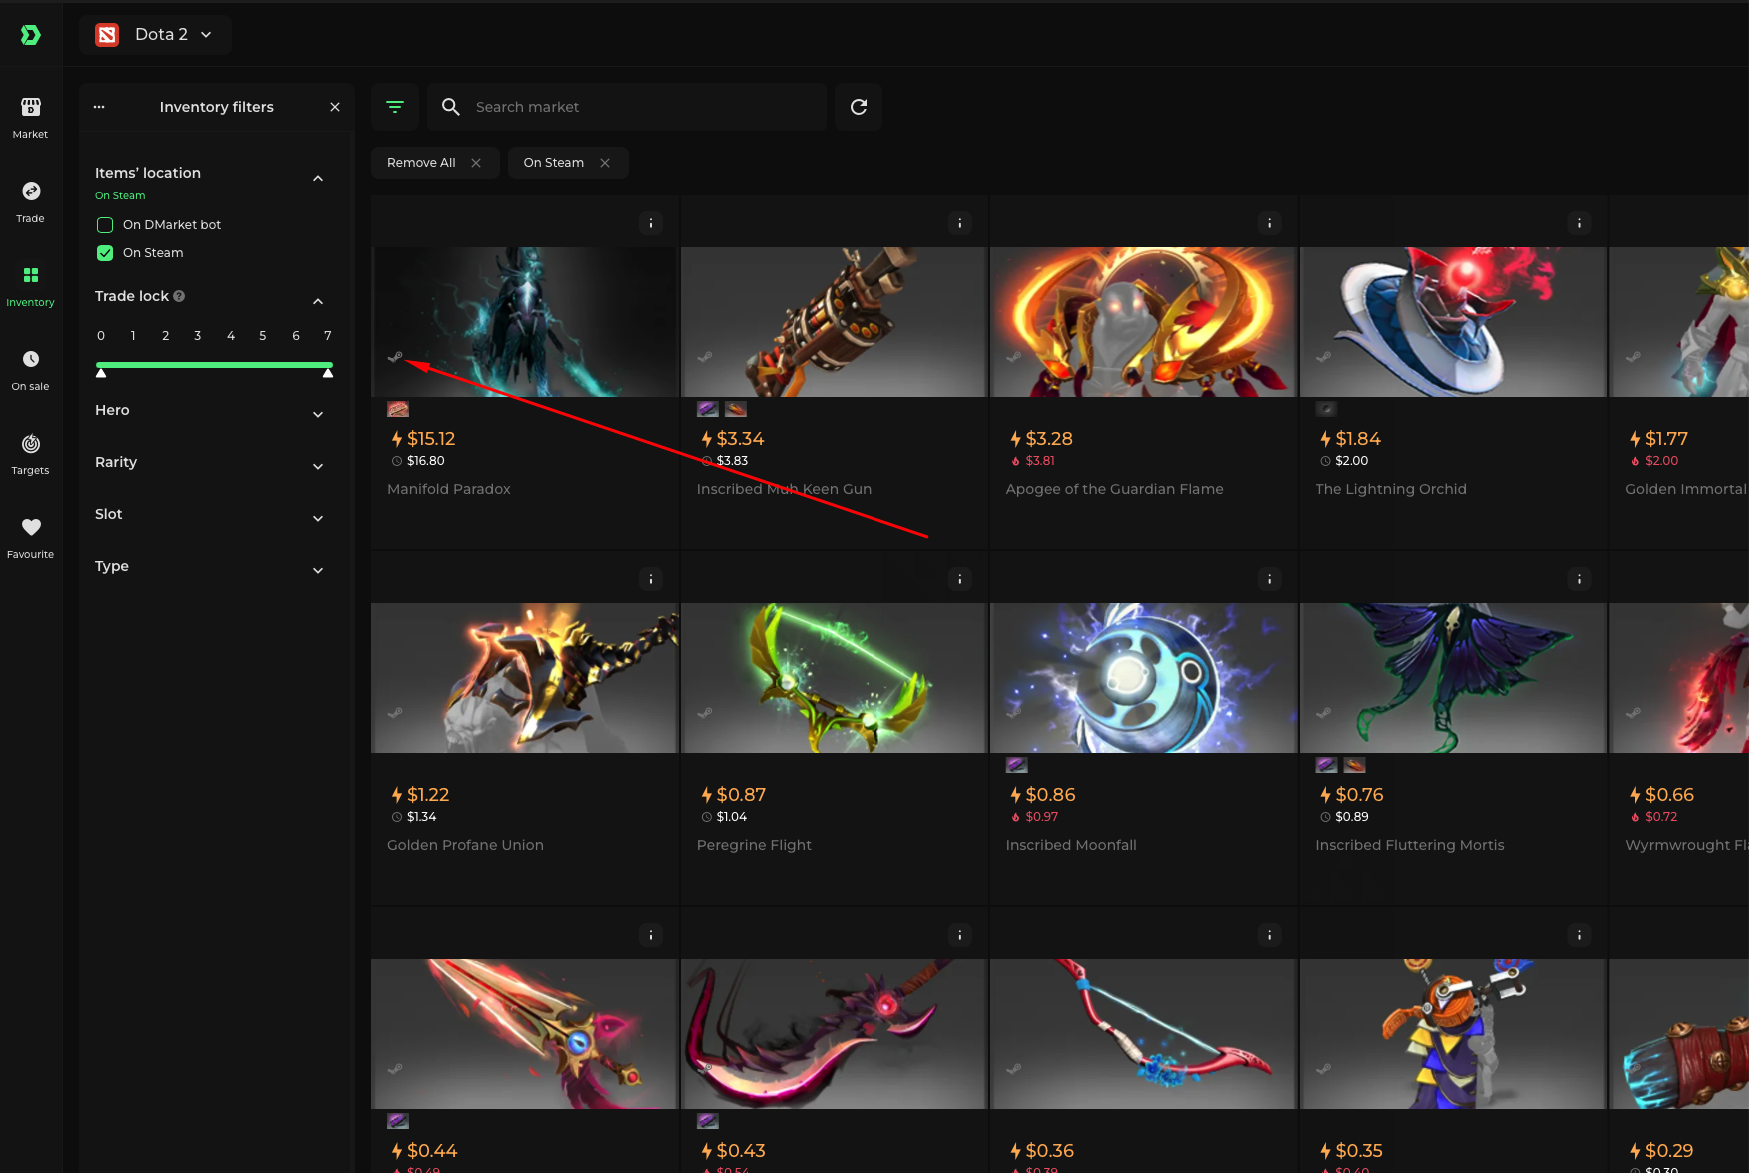Image resolution: width=1749 pixels, height=1173 pixels.
Task: Click the three-dots options in Inventory filters
Action: 99,107
